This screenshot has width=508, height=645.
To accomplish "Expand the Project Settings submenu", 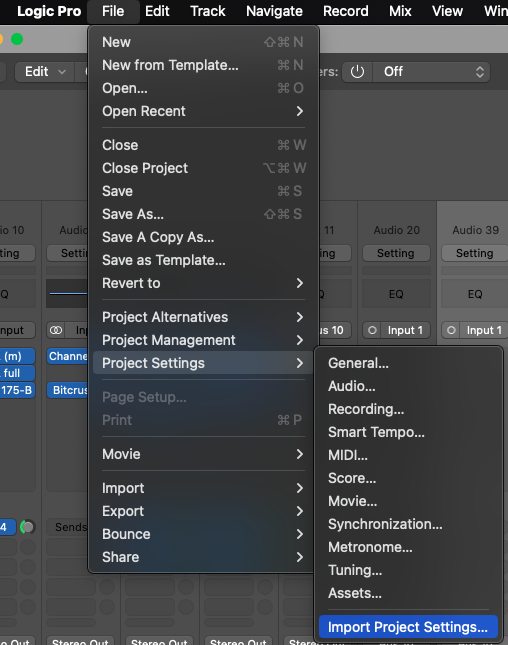I will tap(203, 363).
